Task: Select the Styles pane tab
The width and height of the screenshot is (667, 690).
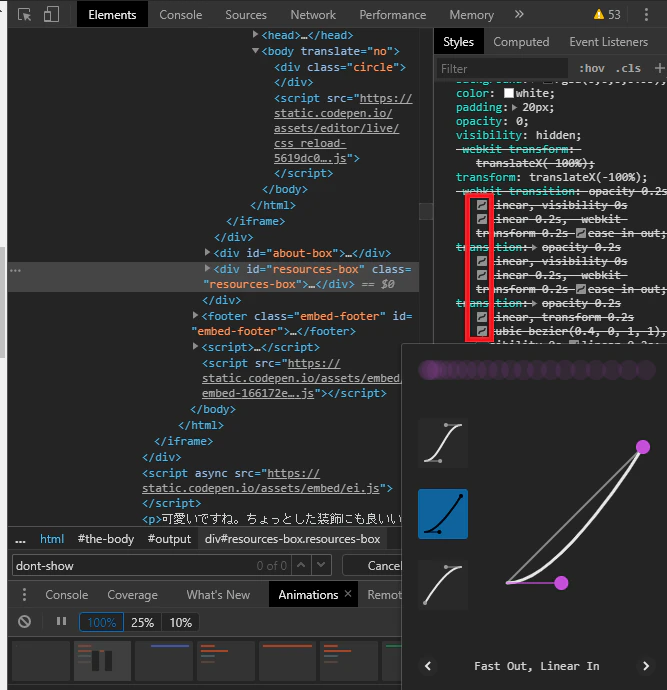Action: [x=458, y=42]
